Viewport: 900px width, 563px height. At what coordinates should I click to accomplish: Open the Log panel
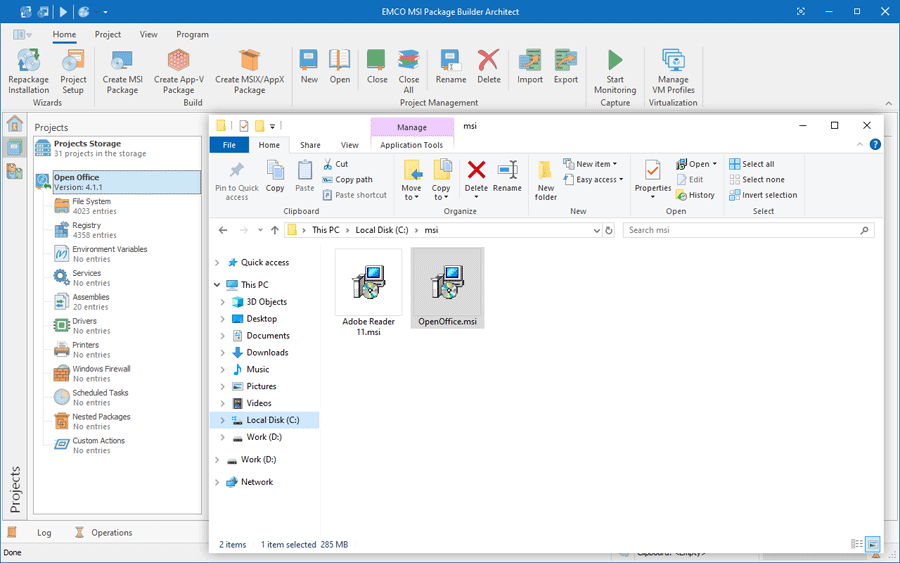point(44,533)
